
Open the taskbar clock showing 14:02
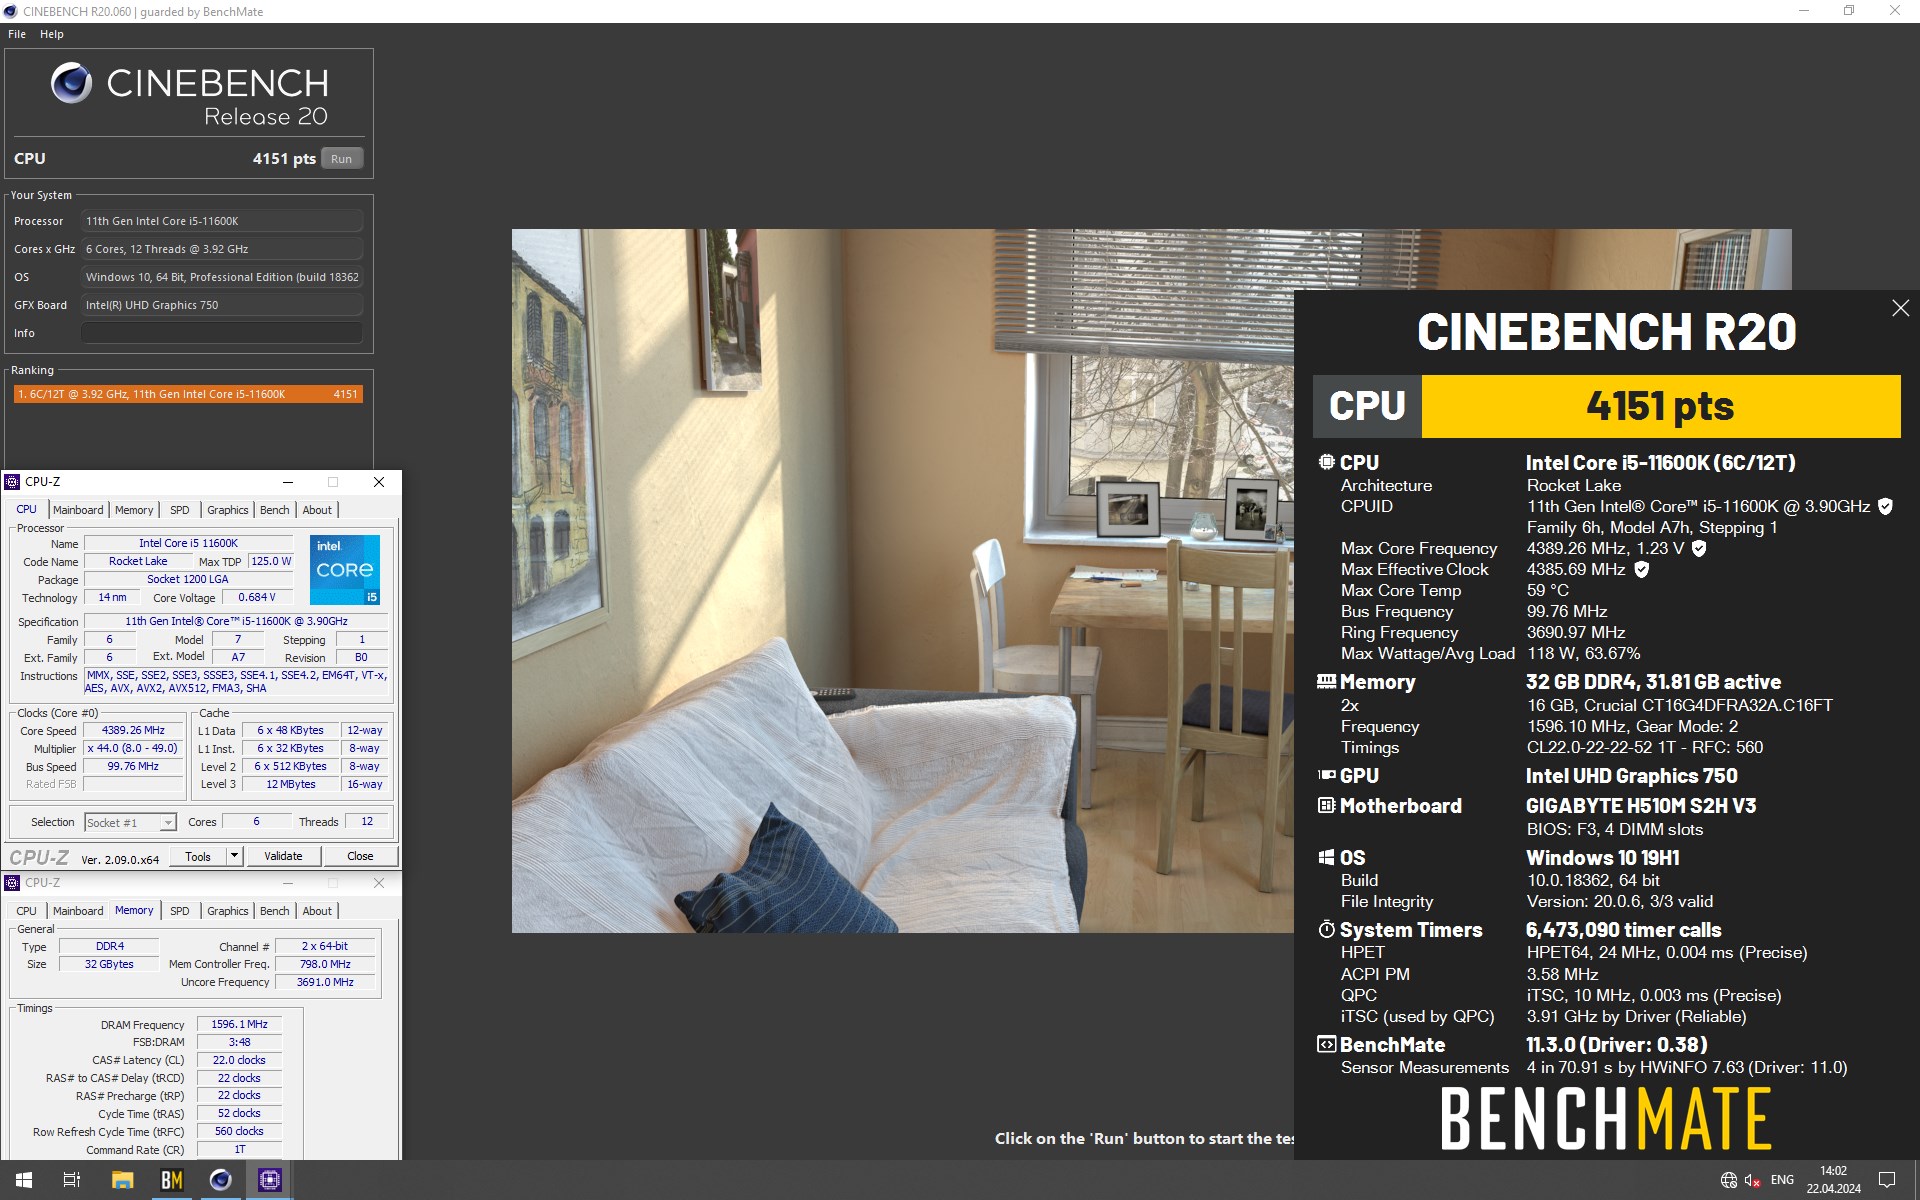coord(1833,1180)
